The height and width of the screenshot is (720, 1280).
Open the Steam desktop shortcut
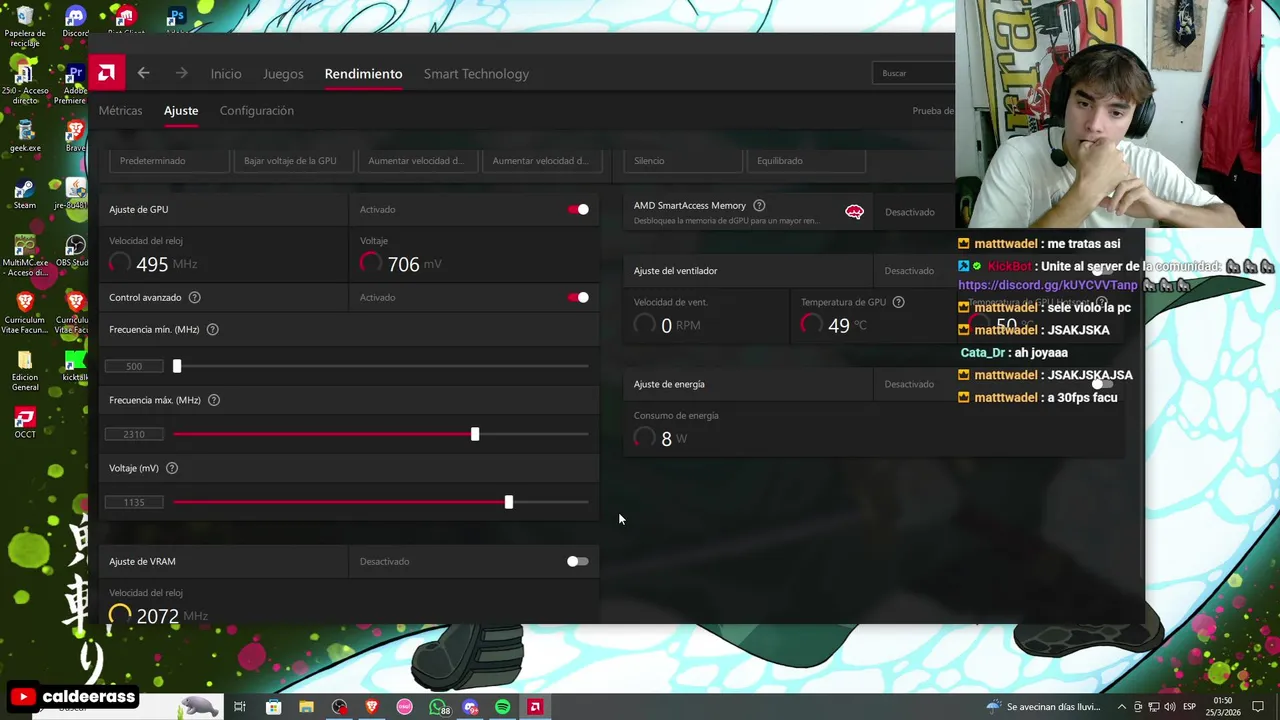pos(25,194)
